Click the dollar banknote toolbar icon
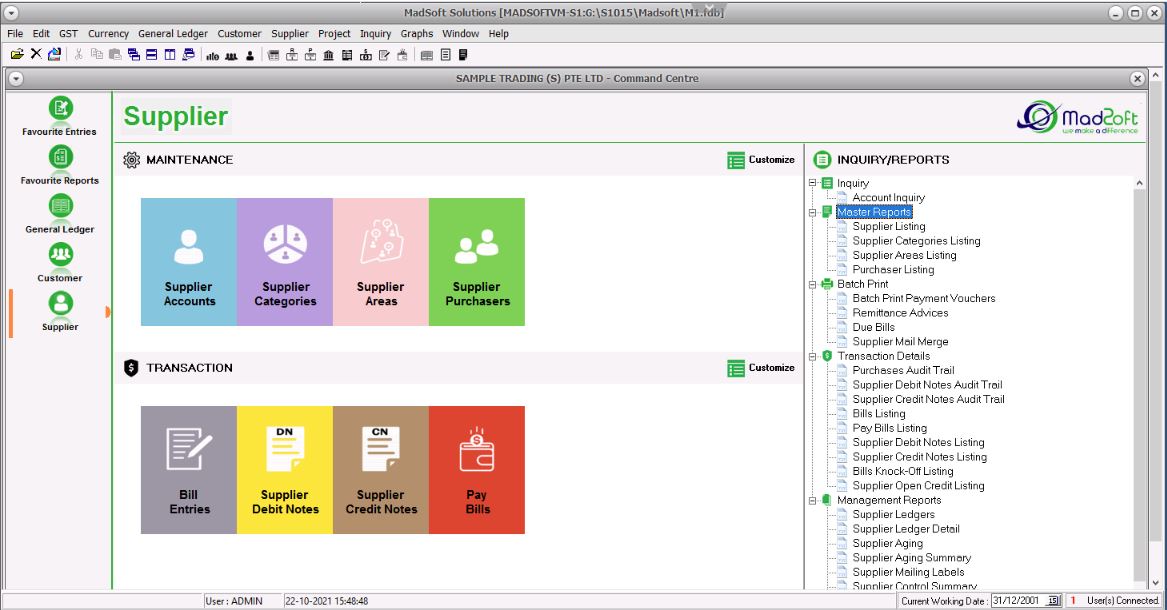1167x610 pixels. coord(365,55)
